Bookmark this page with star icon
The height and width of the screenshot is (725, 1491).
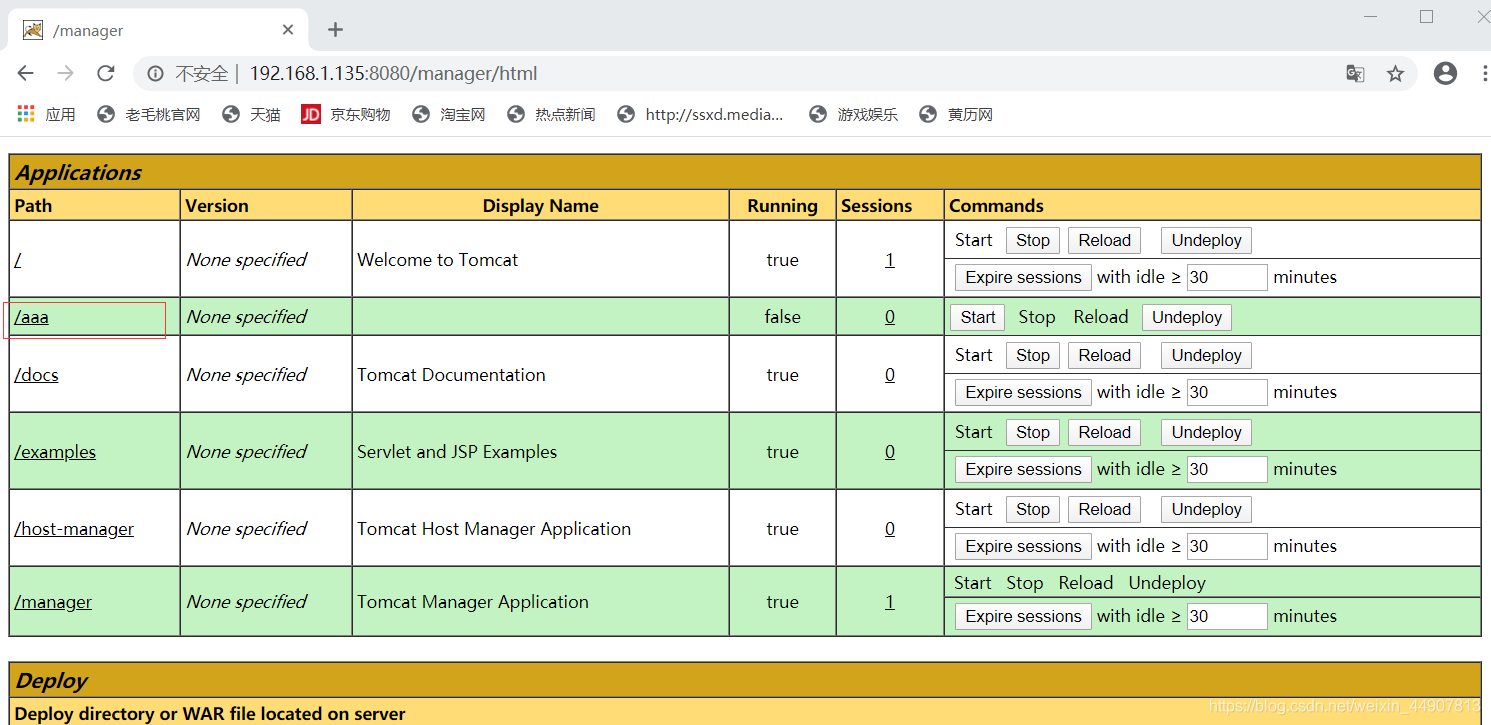[1395, 73]
